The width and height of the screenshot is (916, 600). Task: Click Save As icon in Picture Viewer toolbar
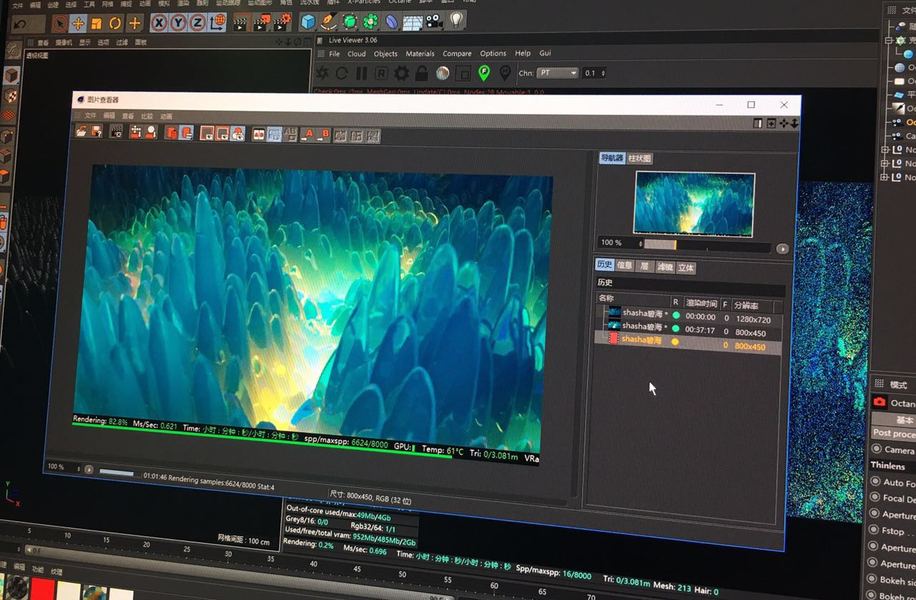pyautogui.click(x=97, y=132)
